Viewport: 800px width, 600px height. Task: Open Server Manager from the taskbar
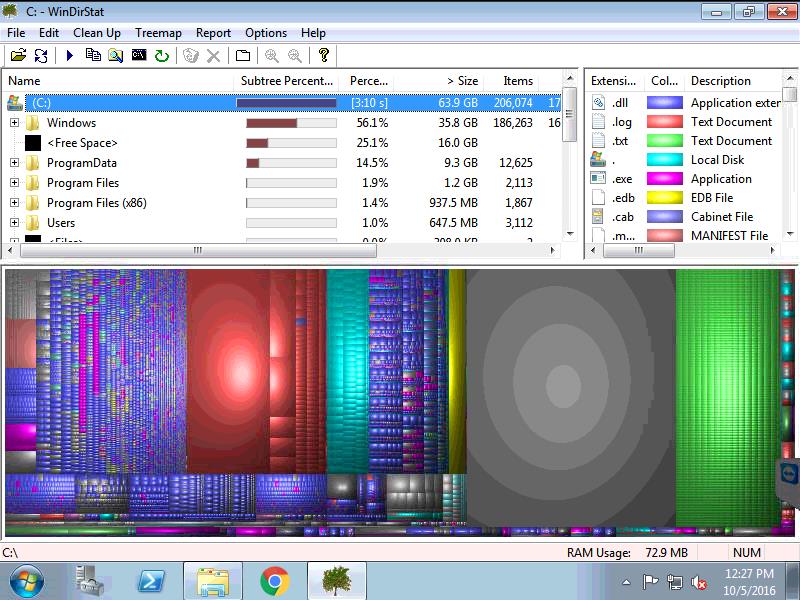pyautogui.click(x=90, y=581)
